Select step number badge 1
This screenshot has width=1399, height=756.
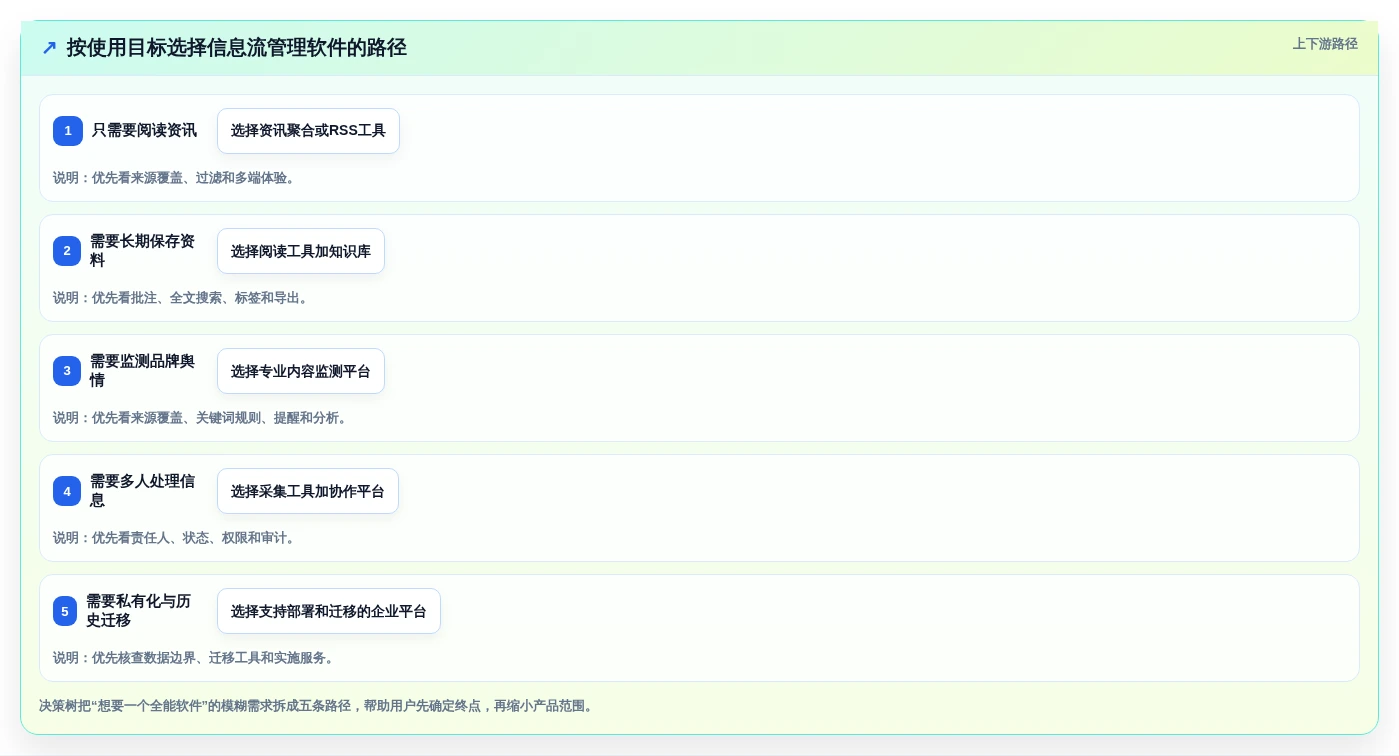pyautogui.click(x=68, y=131)
